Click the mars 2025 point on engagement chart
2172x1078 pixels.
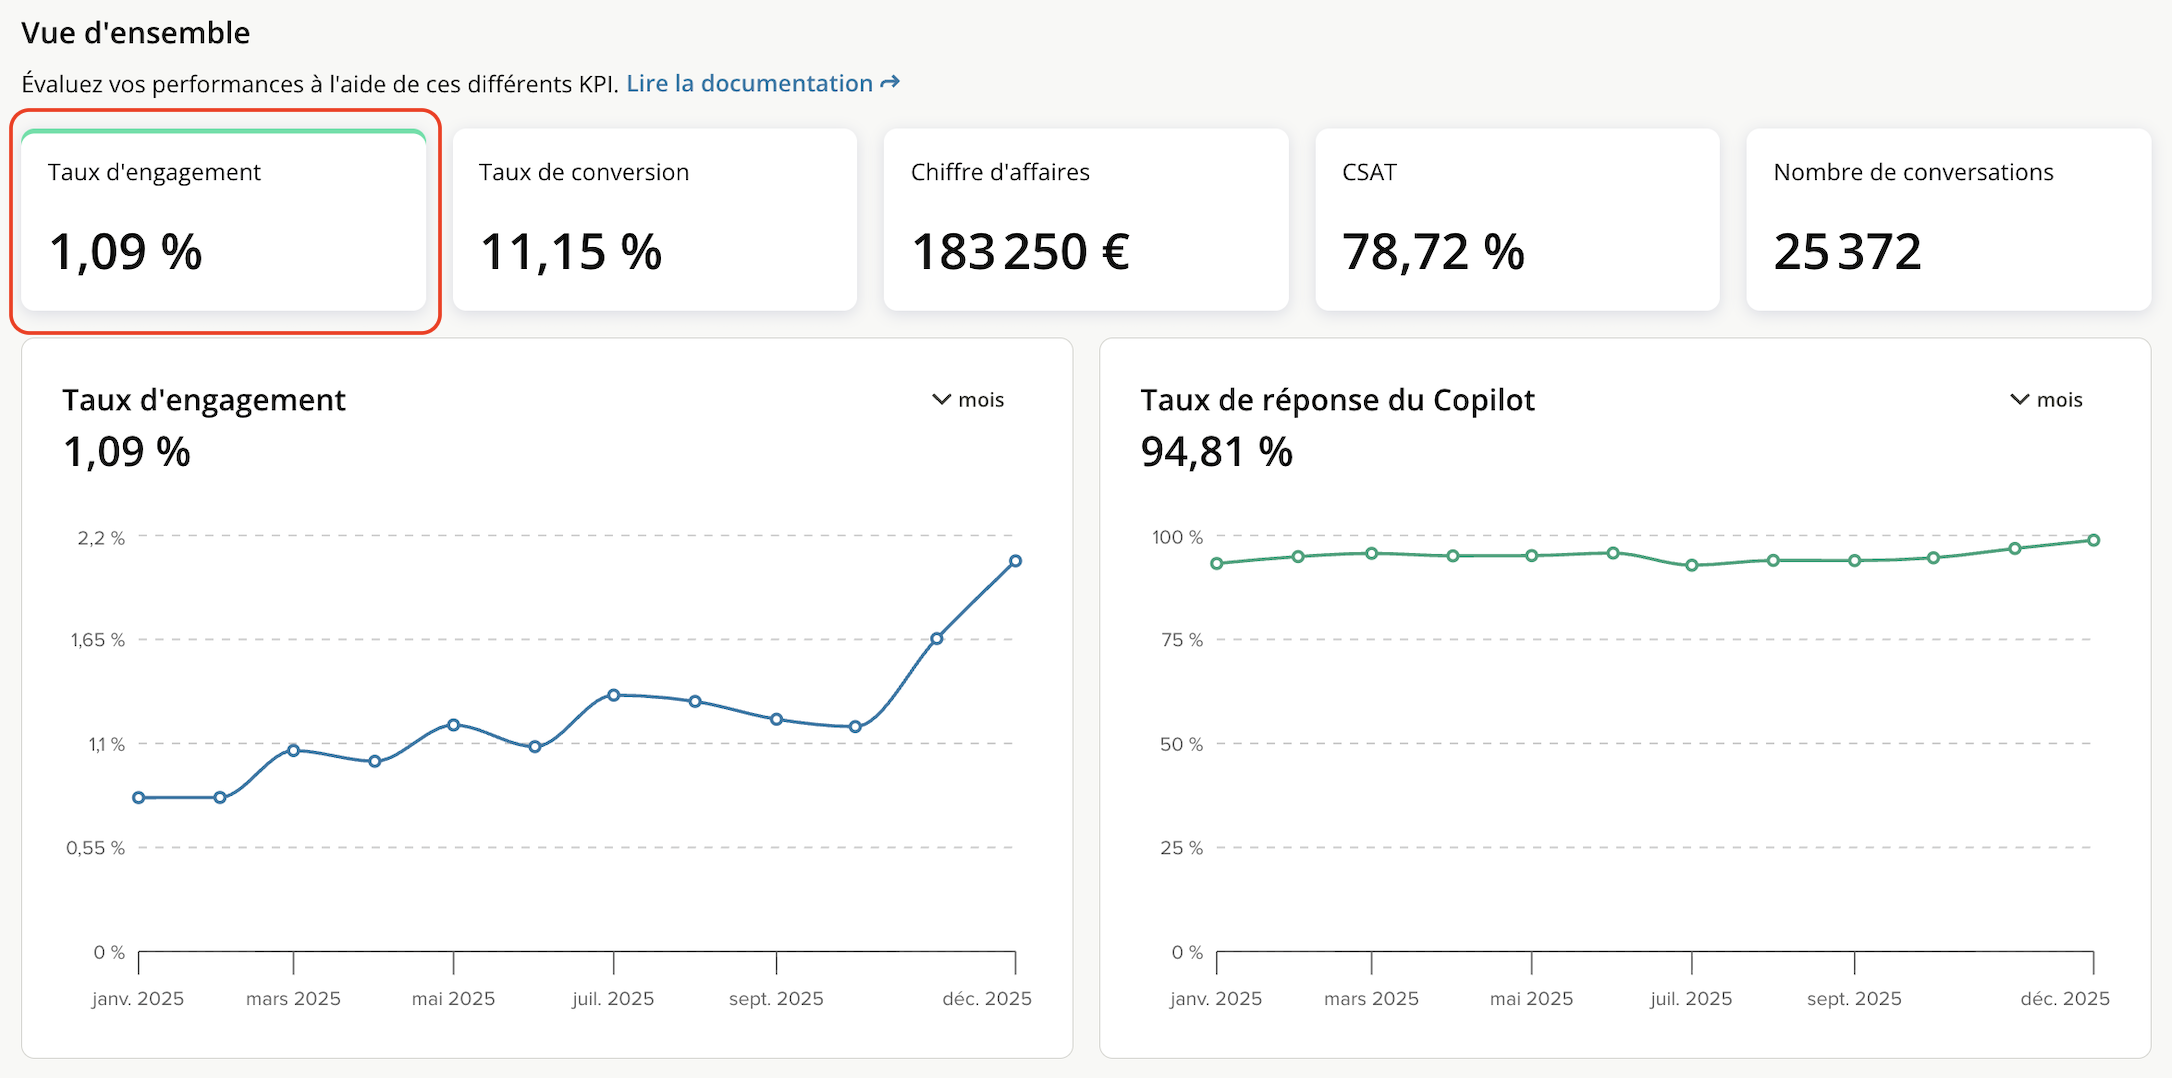pos(293,750)
